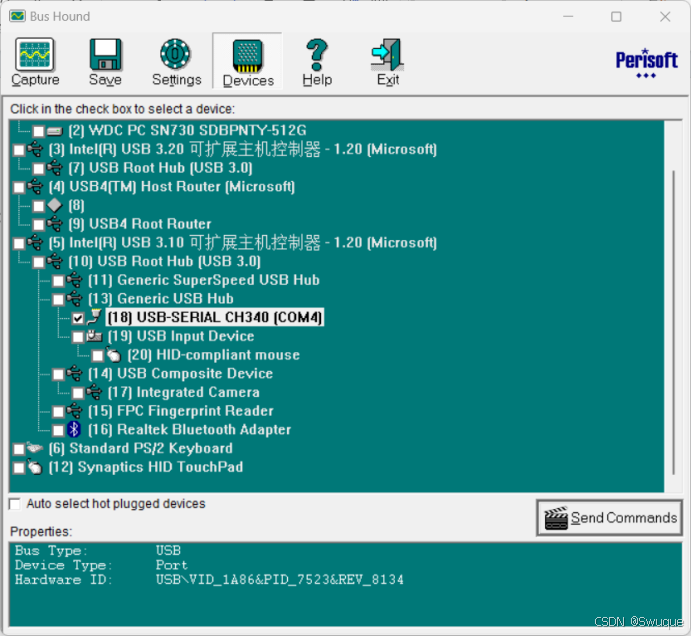Screen dimensions: 692x636
Task: Check the WDC PC SN730 checkbox
Action: tap(39, 131)
